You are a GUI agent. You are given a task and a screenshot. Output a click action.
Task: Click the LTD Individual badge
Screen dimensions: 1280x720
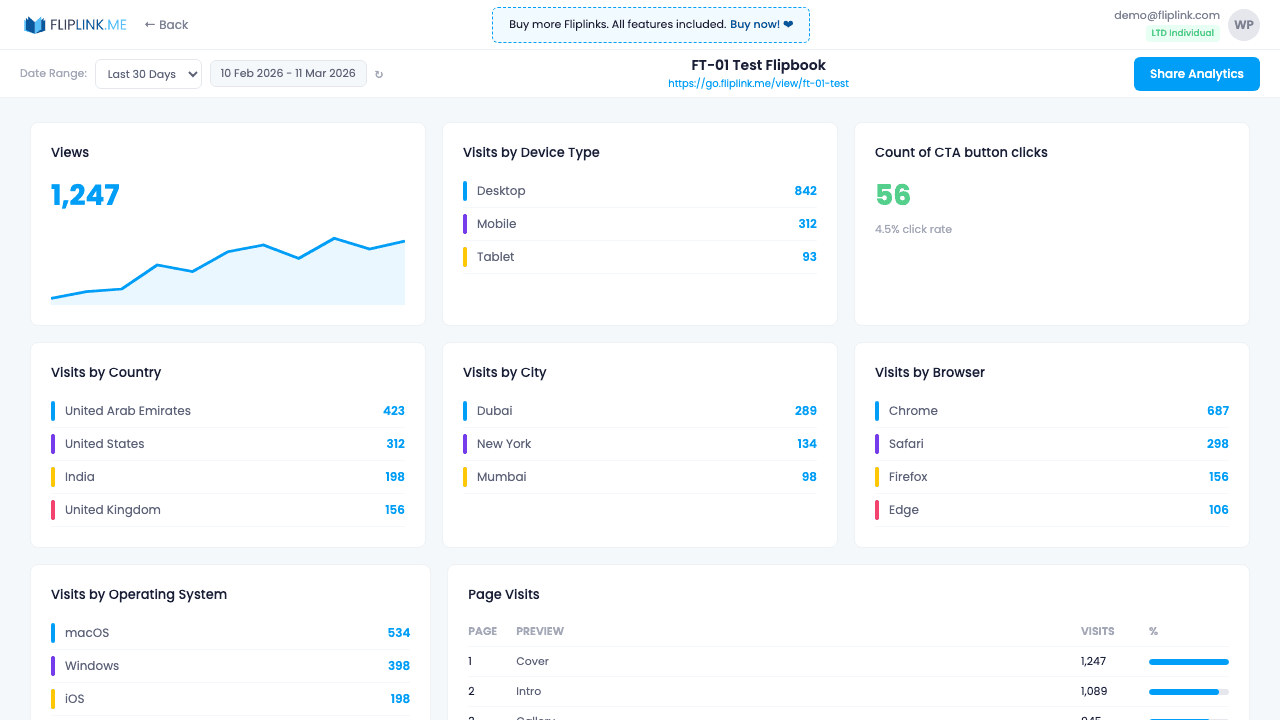[x=1183, y=32]
